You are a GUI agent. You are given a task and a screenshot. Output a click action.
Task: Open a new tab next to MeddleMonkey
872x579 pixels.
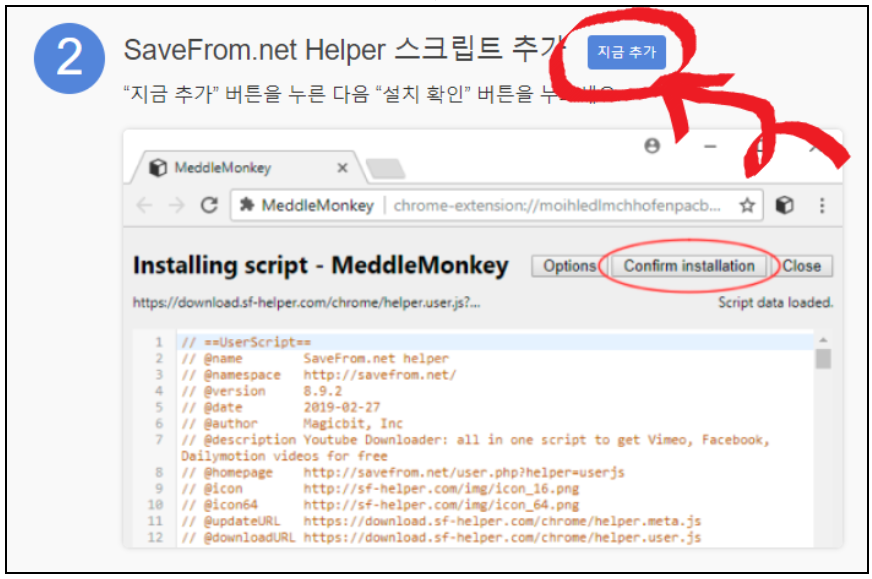tap(385, 169)
